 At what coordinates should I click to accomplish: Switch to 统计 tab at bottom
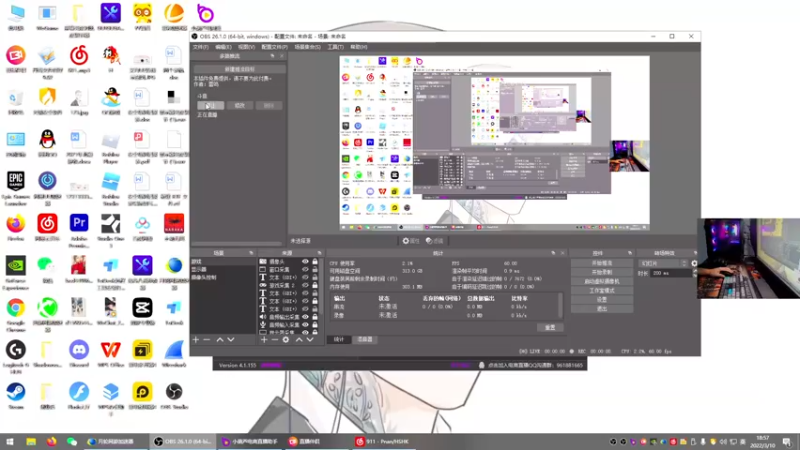coord(339,339)
